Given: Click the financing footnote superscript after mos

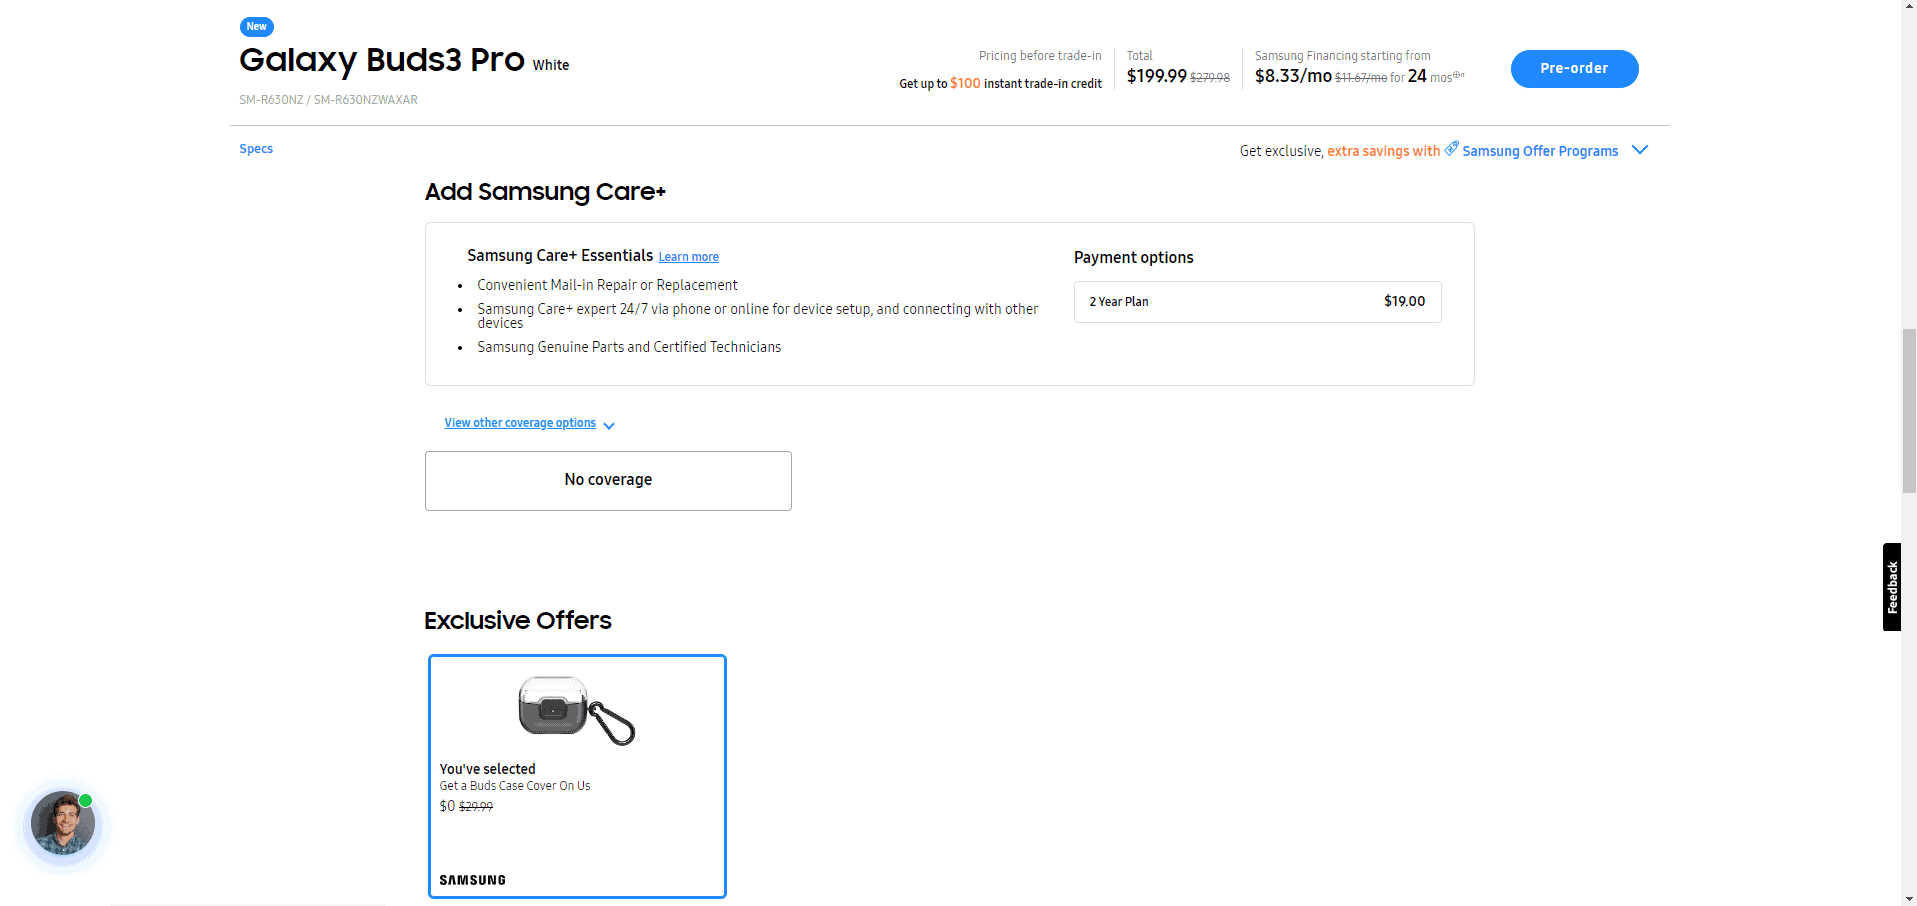Looking at the screenshot, I should pos(1459,75).
